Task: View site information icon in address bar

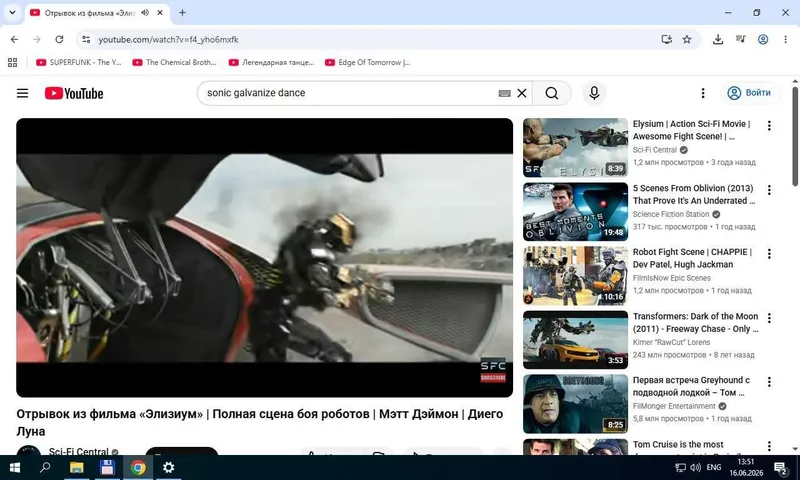Action: [x=86, y=39]
